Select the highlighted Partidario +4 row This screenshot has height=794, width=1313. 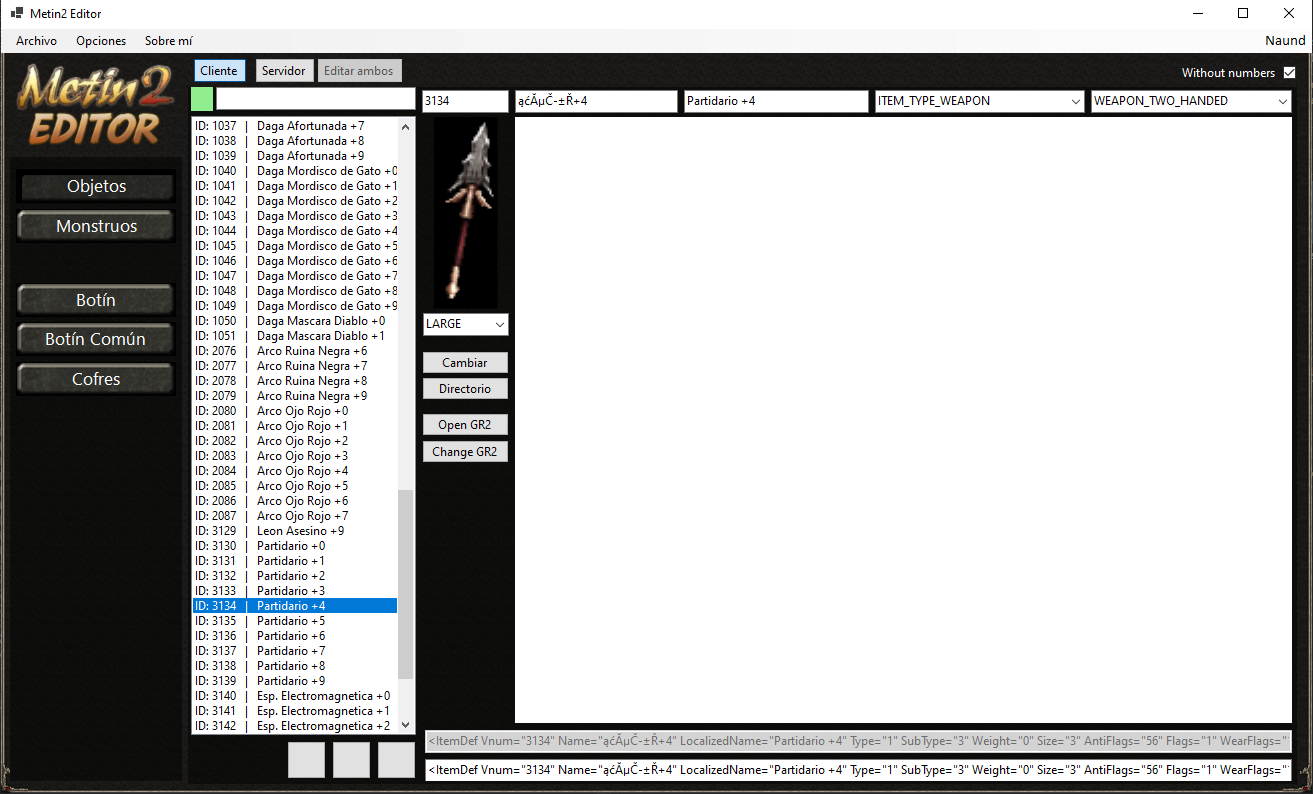coord(295,606)
